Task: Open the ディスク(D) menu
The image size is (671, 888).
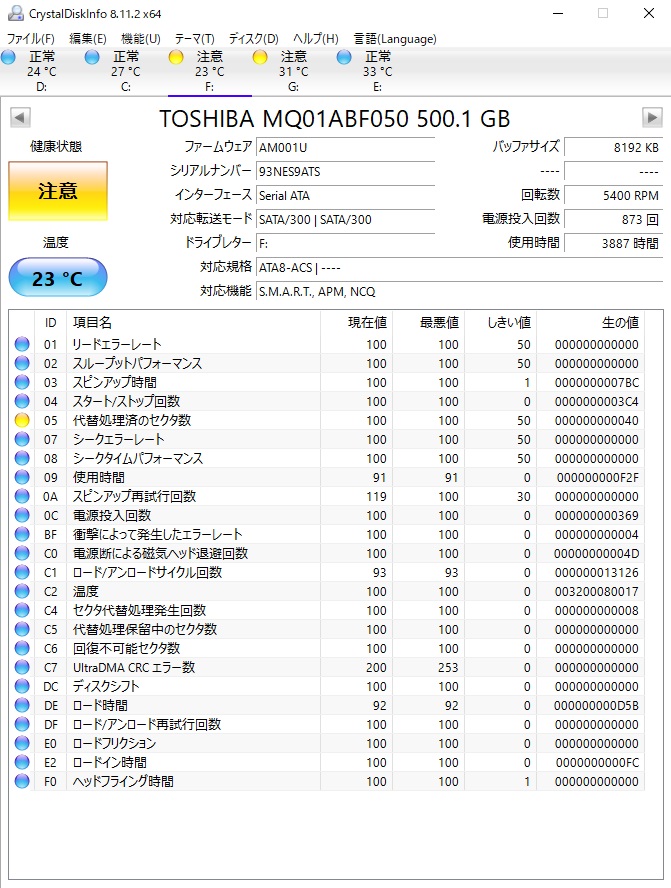Action: [254, 39]
